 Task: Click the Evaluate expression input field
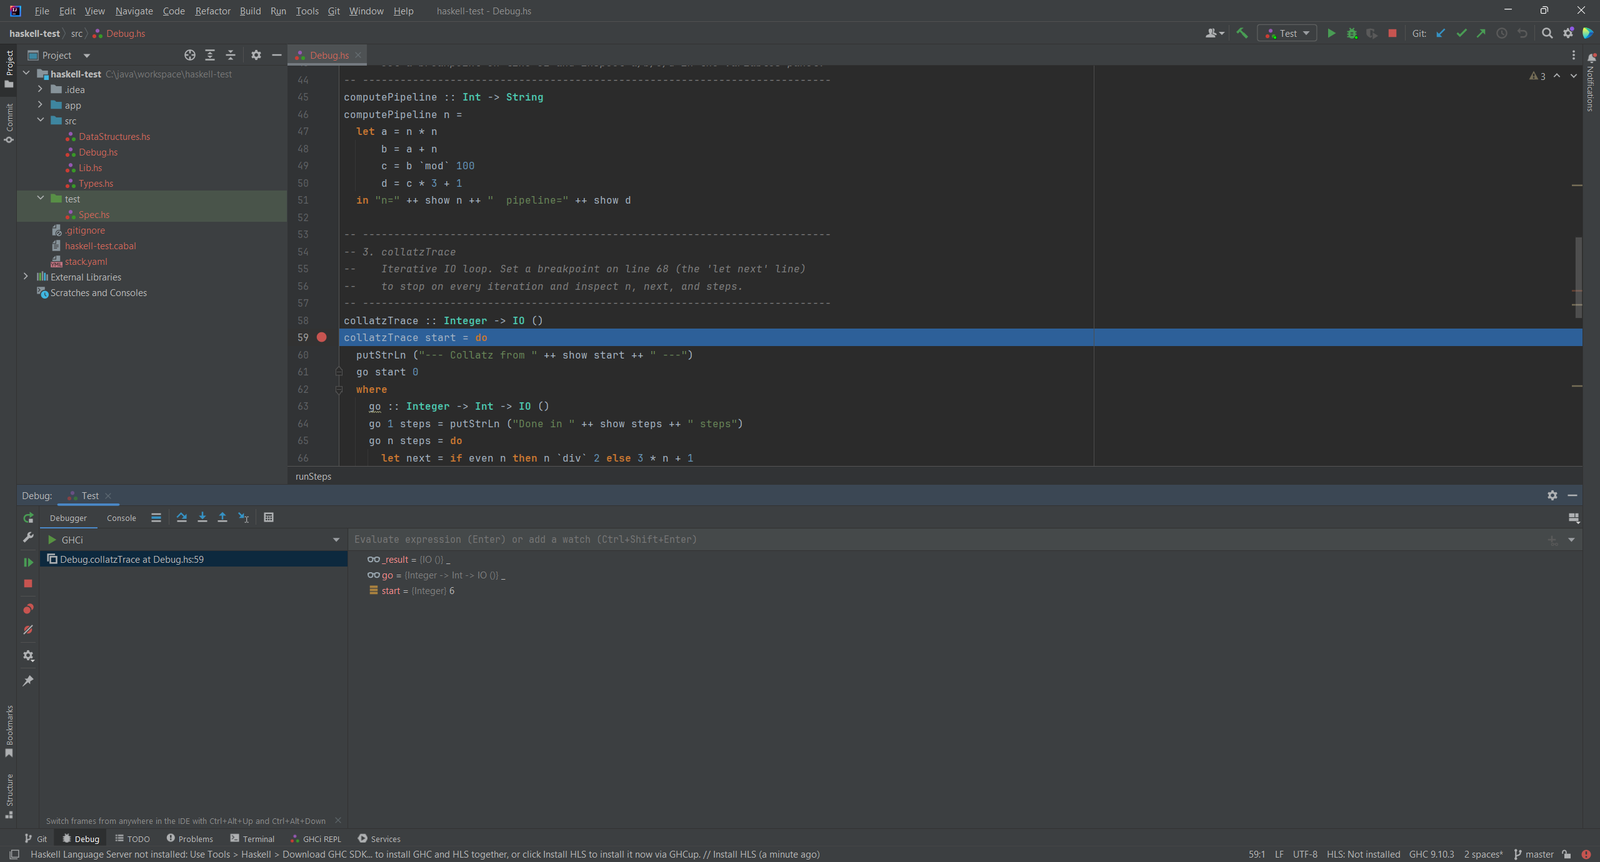tap(945, 540)
